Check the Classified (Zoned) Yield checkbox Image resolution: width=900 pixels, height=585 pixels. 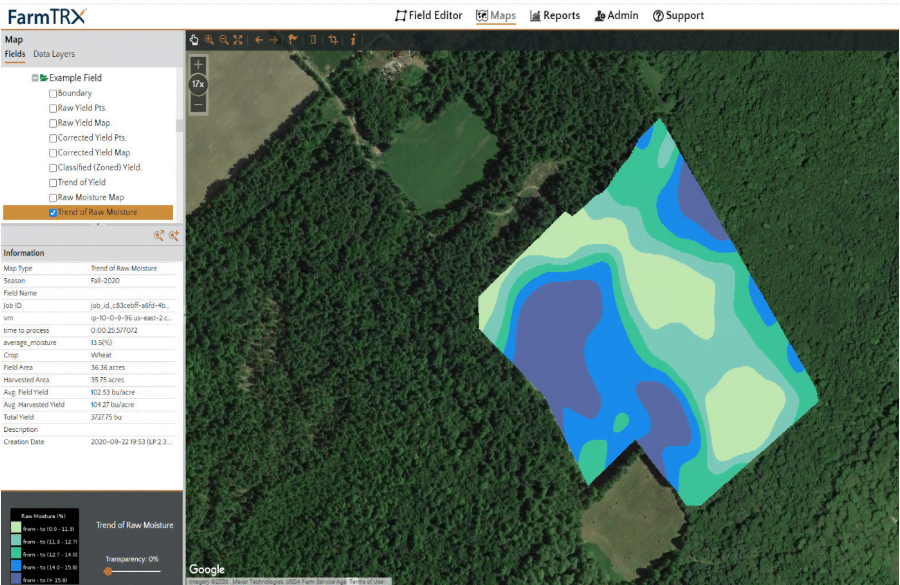53,168
